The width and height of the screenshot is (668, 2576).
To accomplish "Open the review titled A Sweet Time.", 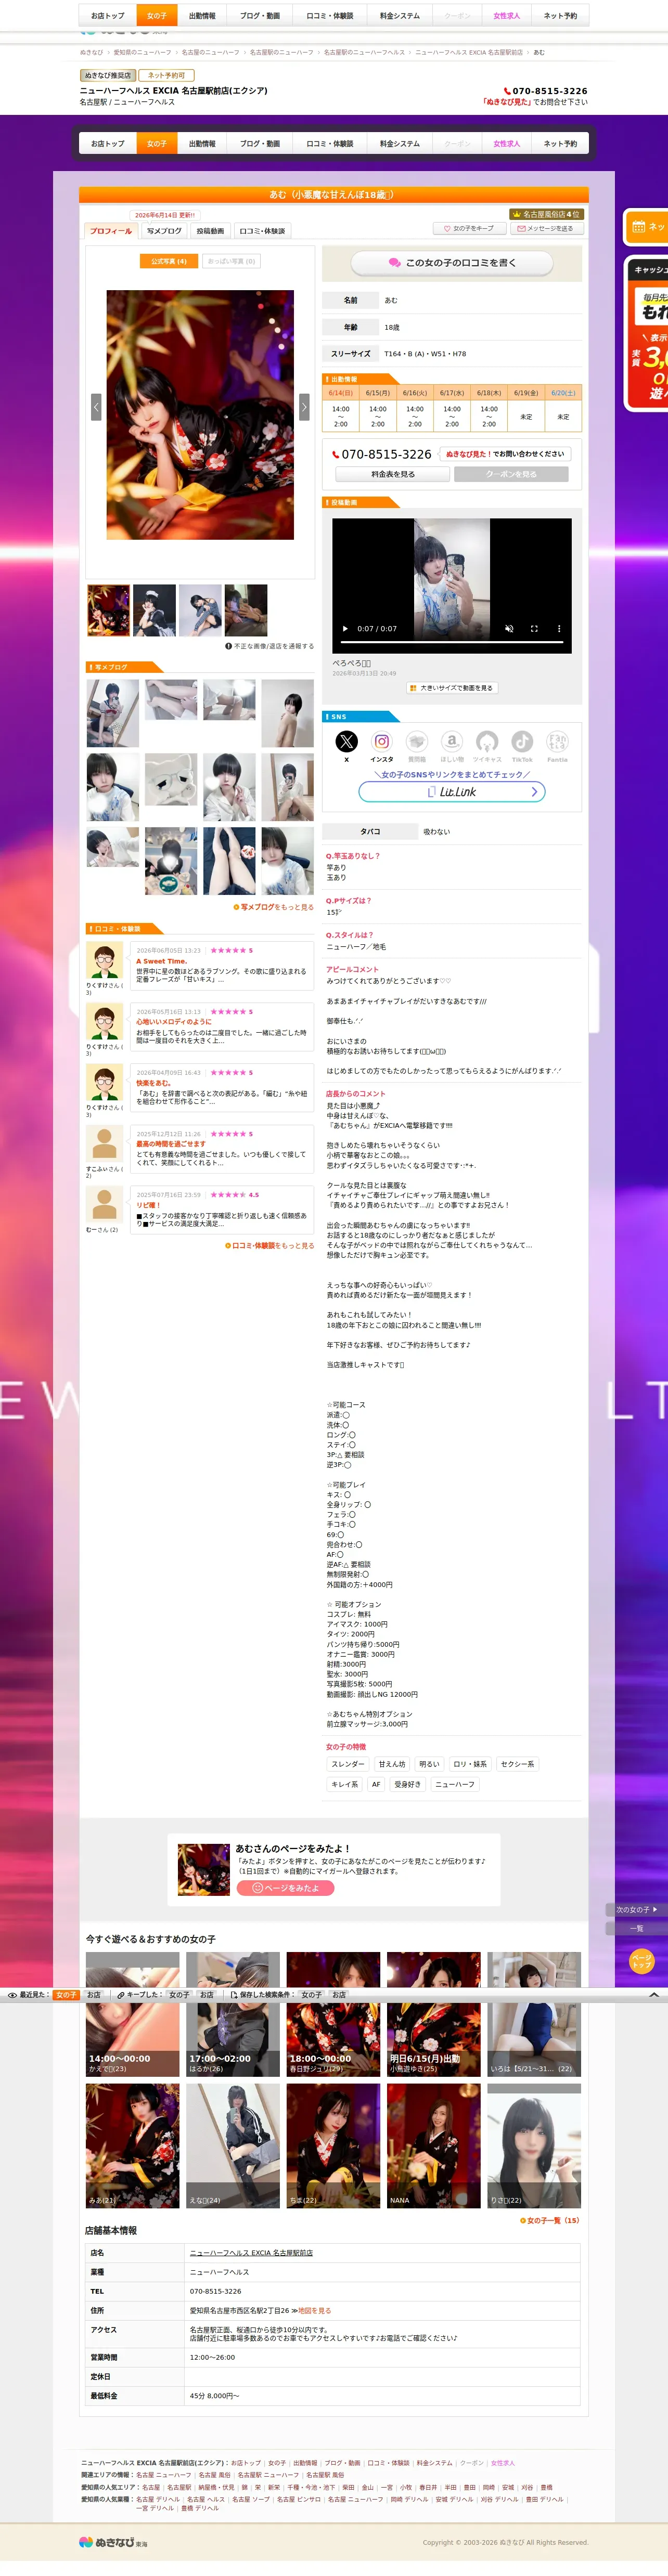I will (162, 962).
